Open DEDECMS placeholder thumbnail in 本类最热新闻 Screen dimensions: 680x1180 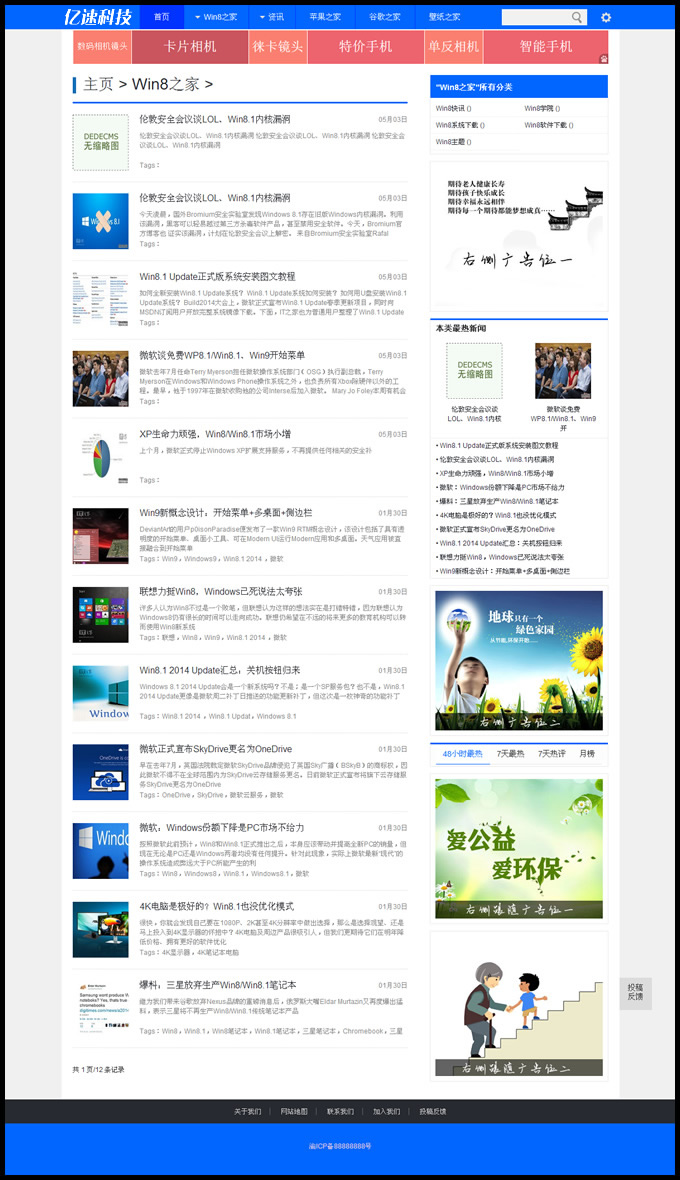[x=474, y=371]
